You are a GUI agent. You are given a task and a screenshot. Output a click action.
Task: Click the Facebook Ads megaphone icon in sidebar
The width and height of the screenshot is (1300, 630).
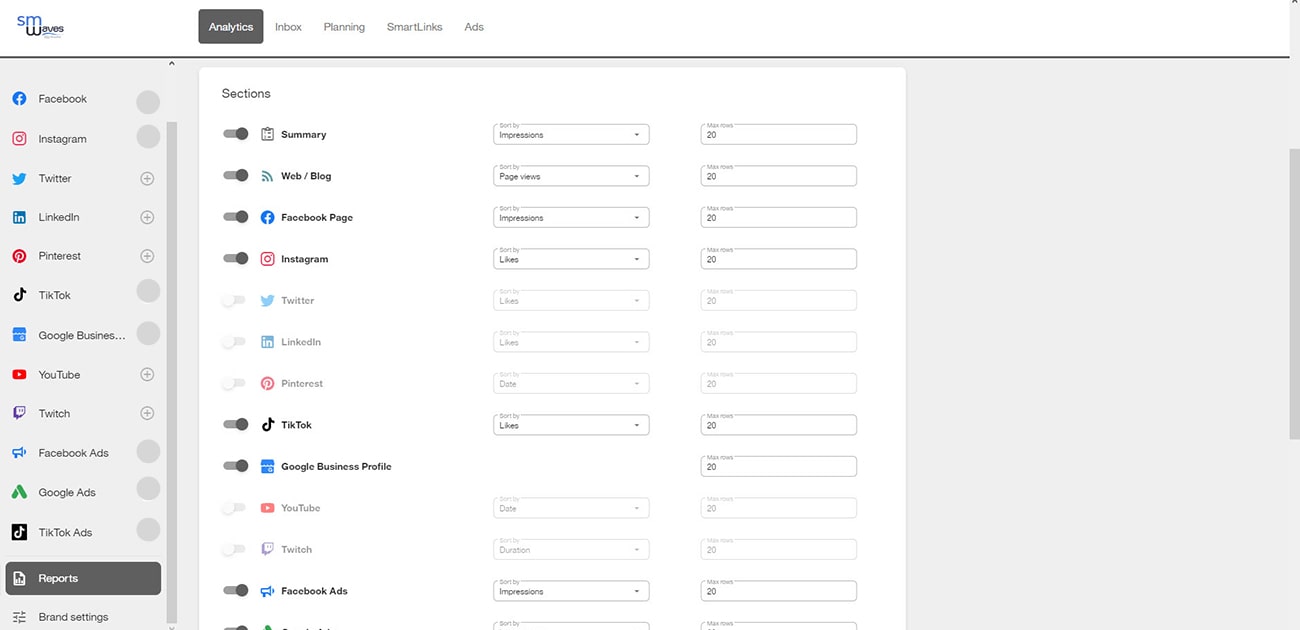[x=19, y=453]
